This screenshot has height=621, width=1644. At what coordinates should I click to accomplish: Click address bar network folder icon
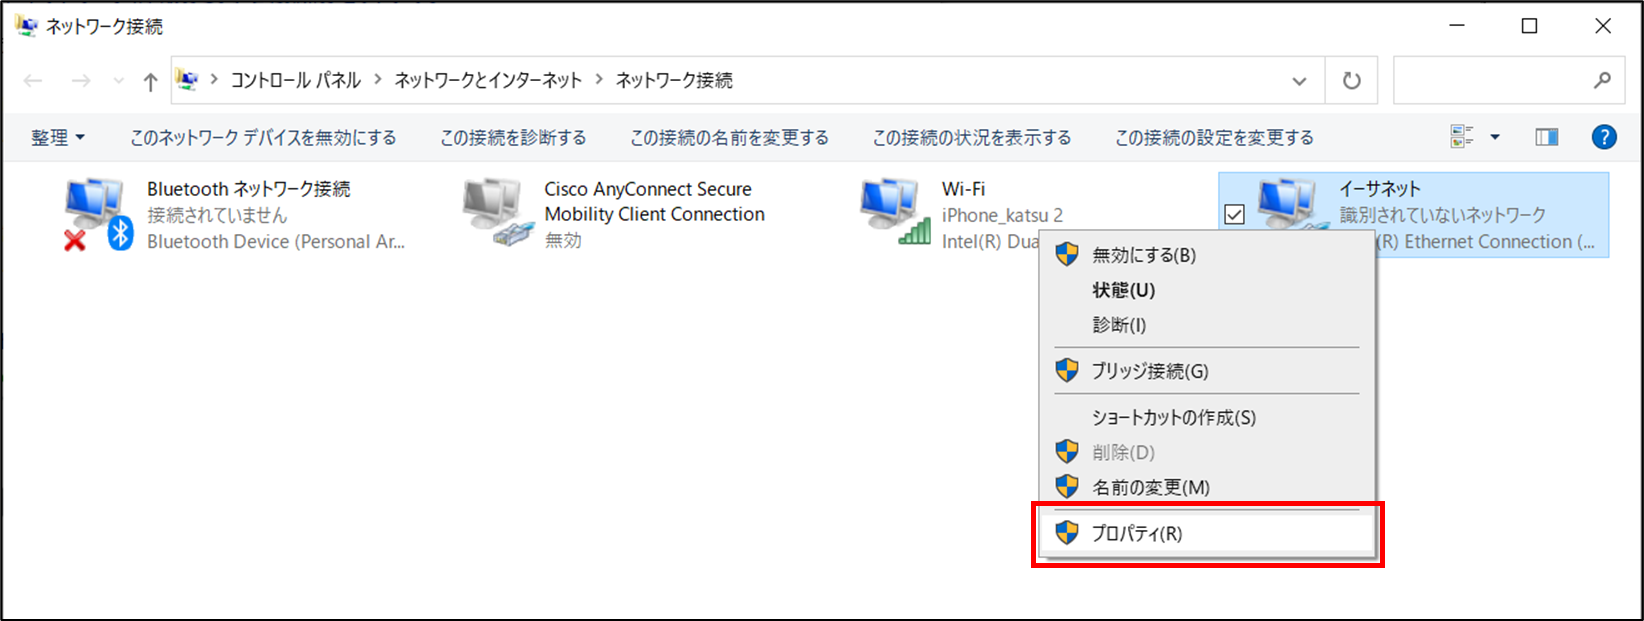coord(187,79)
